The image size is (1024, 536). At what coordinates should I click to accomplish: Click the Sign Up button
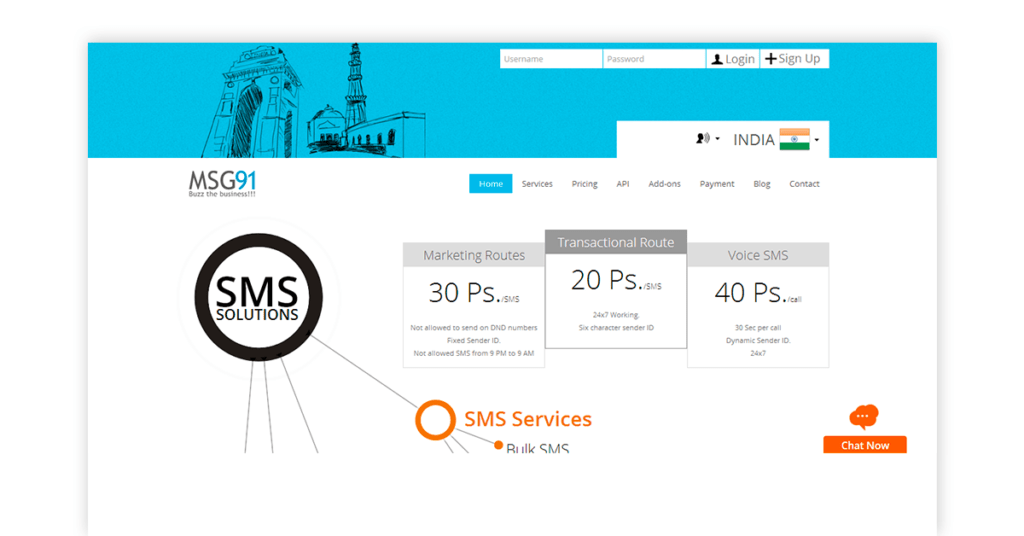(794, 59)
